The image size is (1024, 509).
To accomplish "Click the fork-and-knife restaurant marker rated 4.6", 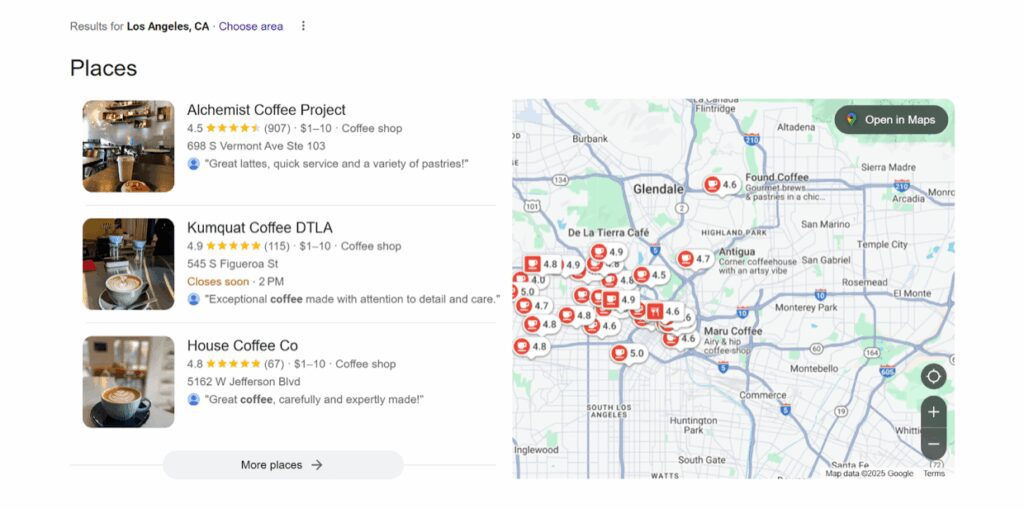I will click(x=664, y=312).
